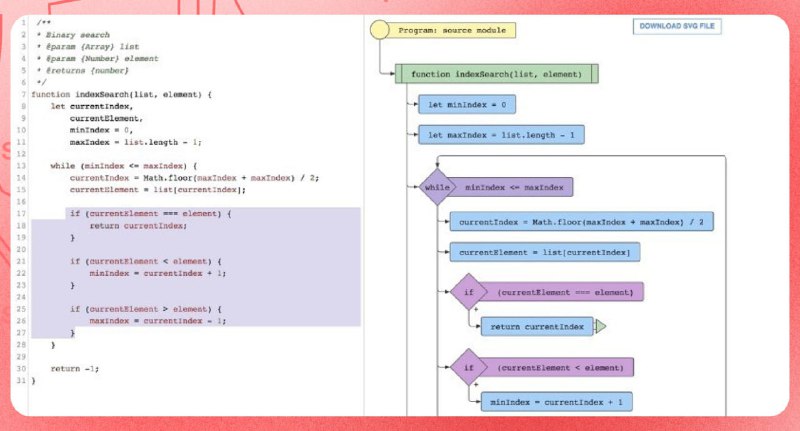Click the Download SVG File button

[x=677, y=27]
